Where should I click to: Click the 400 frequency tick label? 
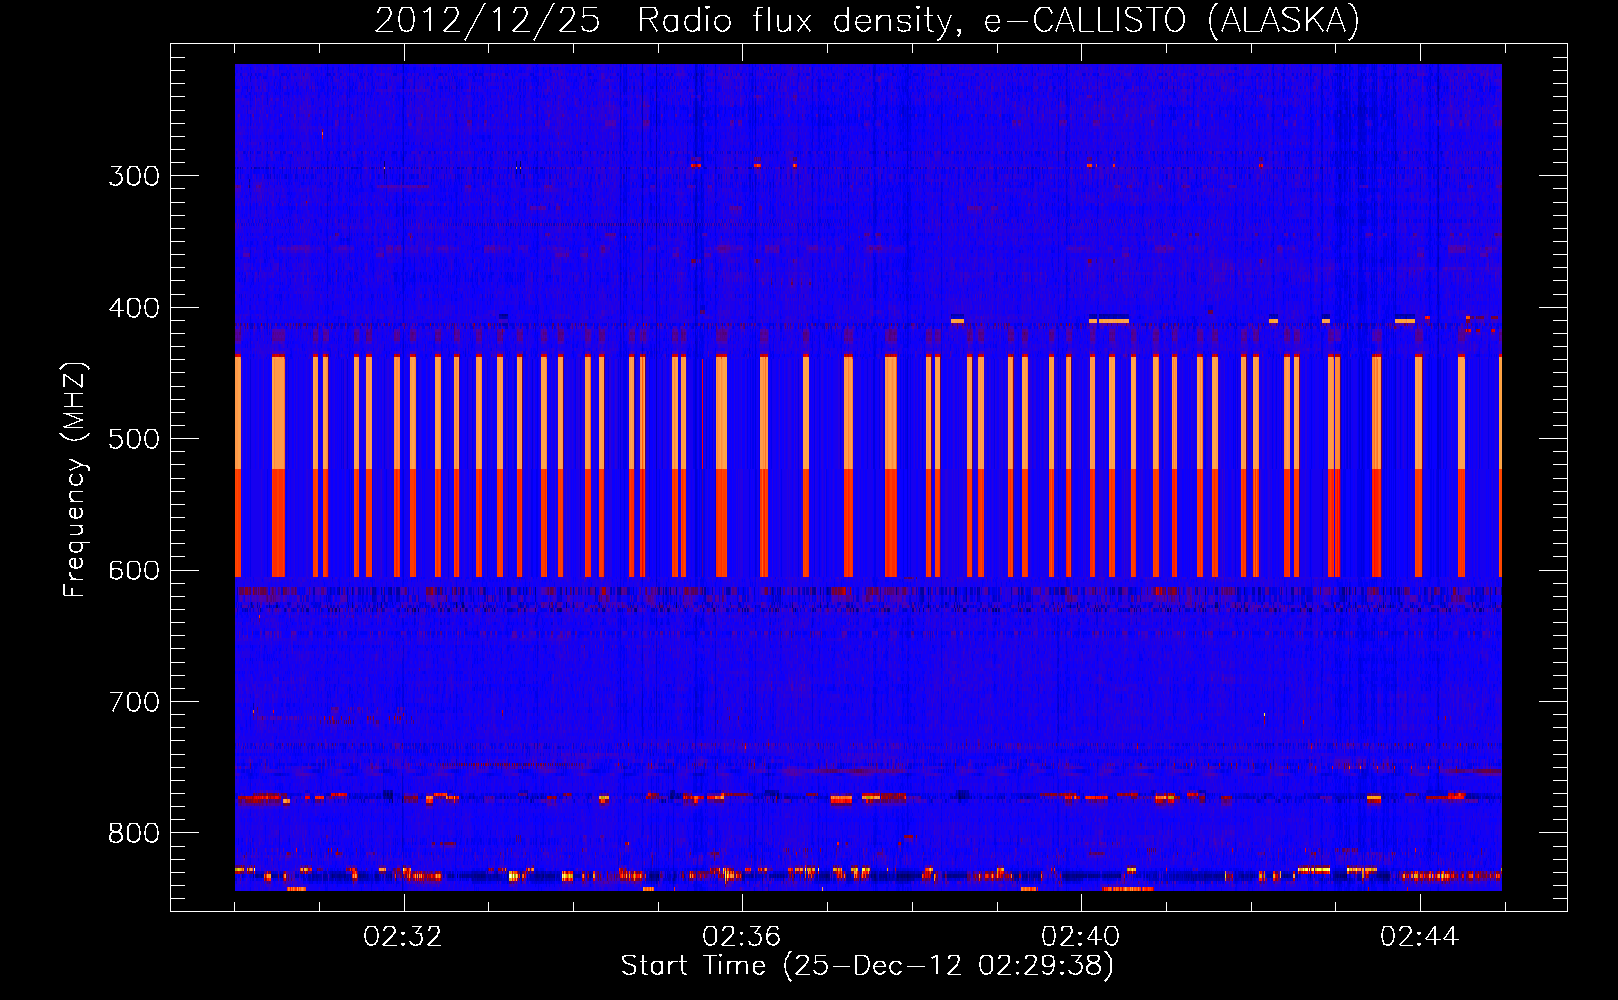coord(134,308)
